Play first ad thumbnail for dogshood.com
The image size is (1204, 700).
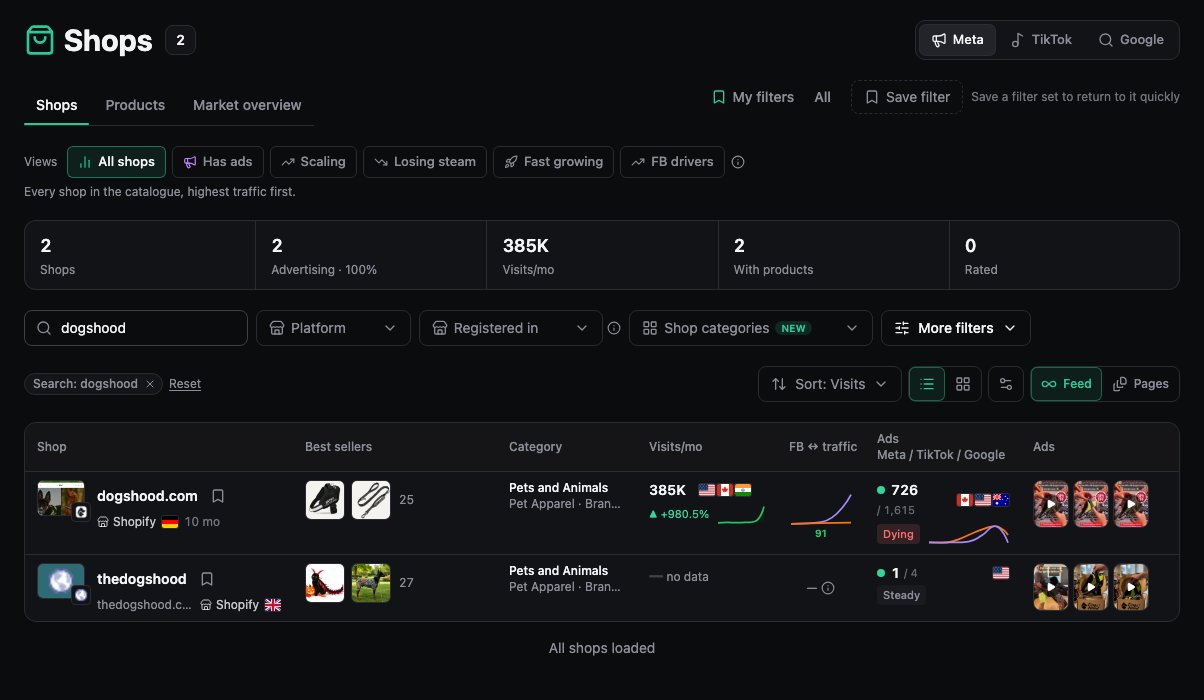point(1051,504)
